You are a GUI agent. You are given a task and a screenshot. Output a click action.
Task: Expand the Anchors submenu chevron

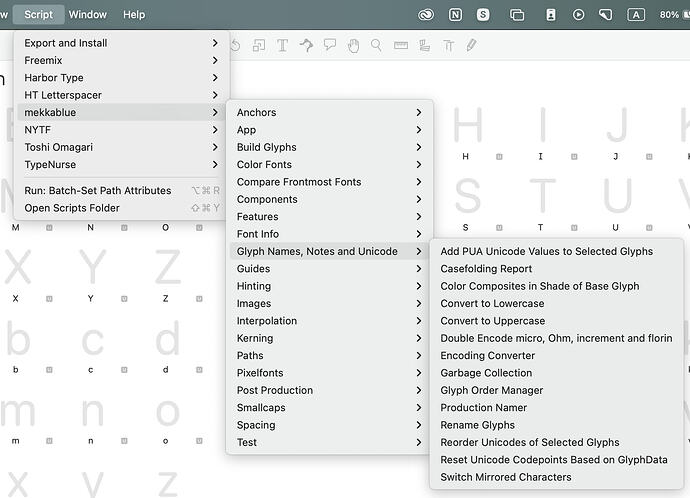click(418, 112)
